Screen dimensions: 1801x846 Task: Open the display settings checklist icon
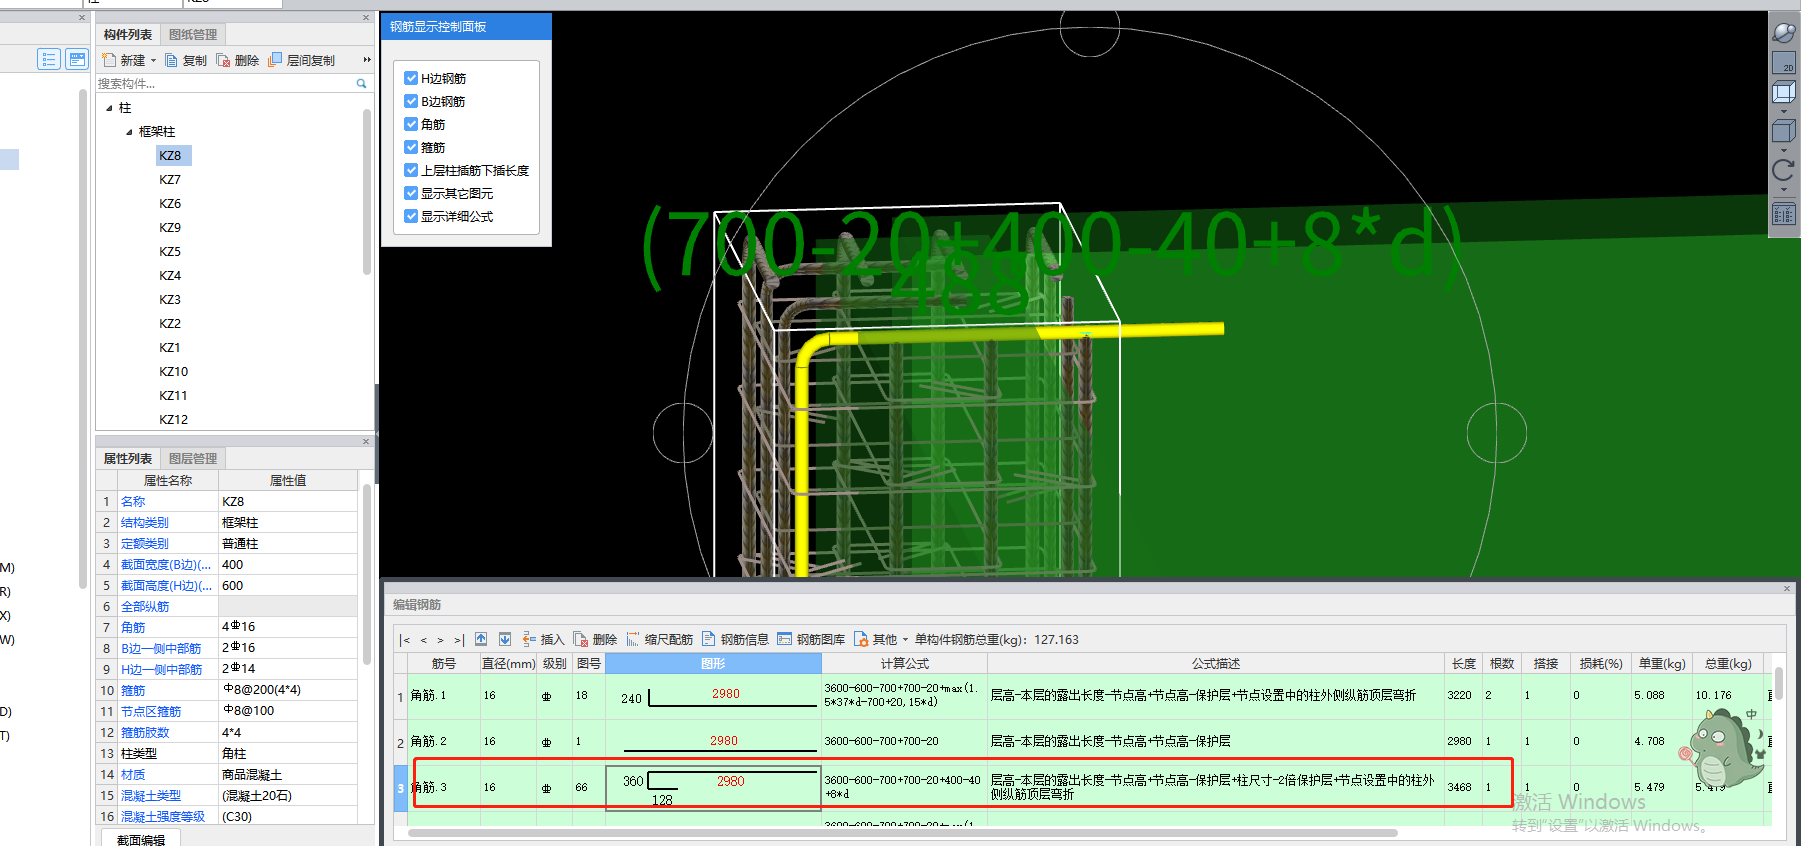[1784, 214]
